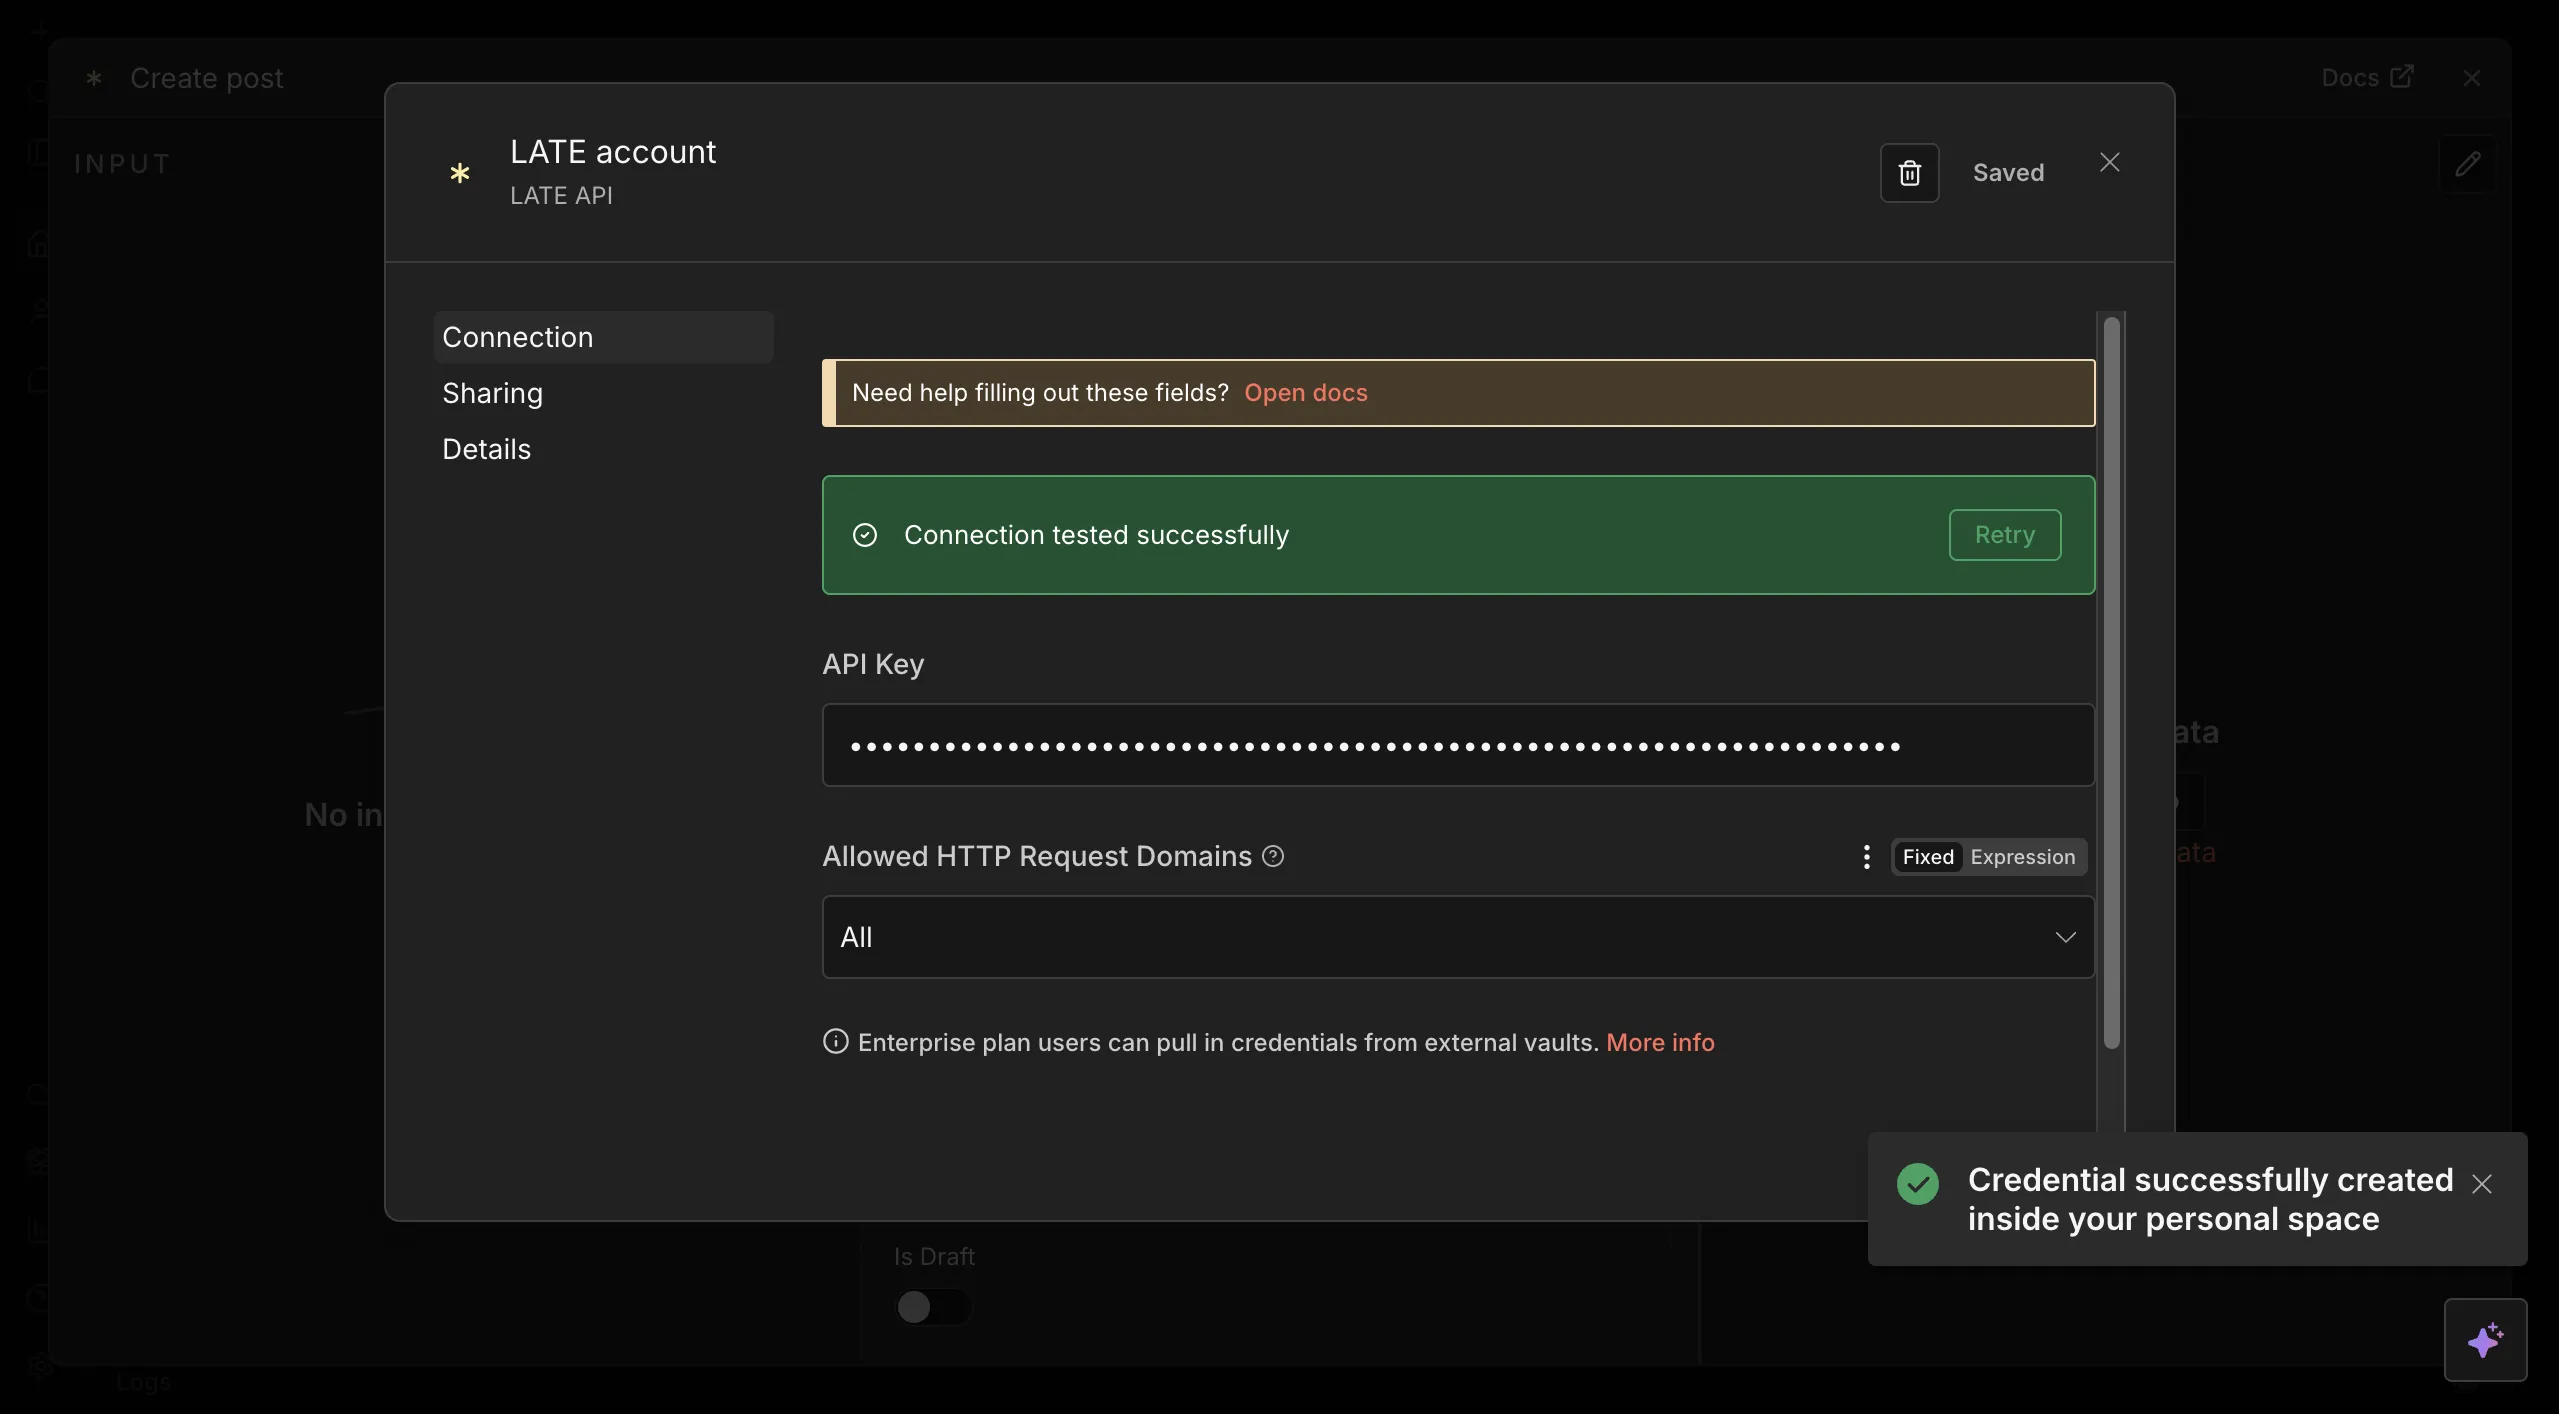The image size is (2559, 1414).
Task: Open docs from the help banner
Action: pyautogui.click(x=1305, y=392)
